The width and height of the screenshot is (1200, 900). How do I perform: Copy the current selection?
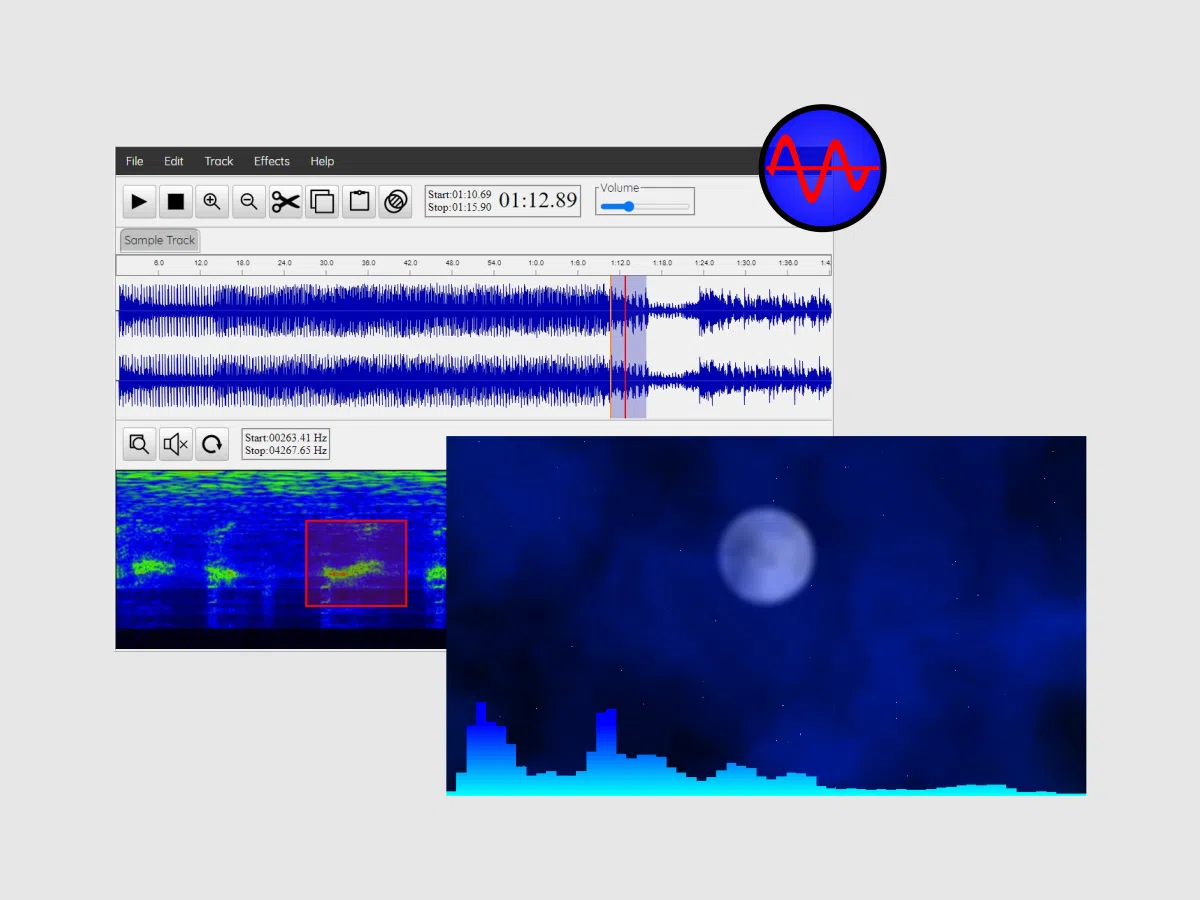pos(322,201)
